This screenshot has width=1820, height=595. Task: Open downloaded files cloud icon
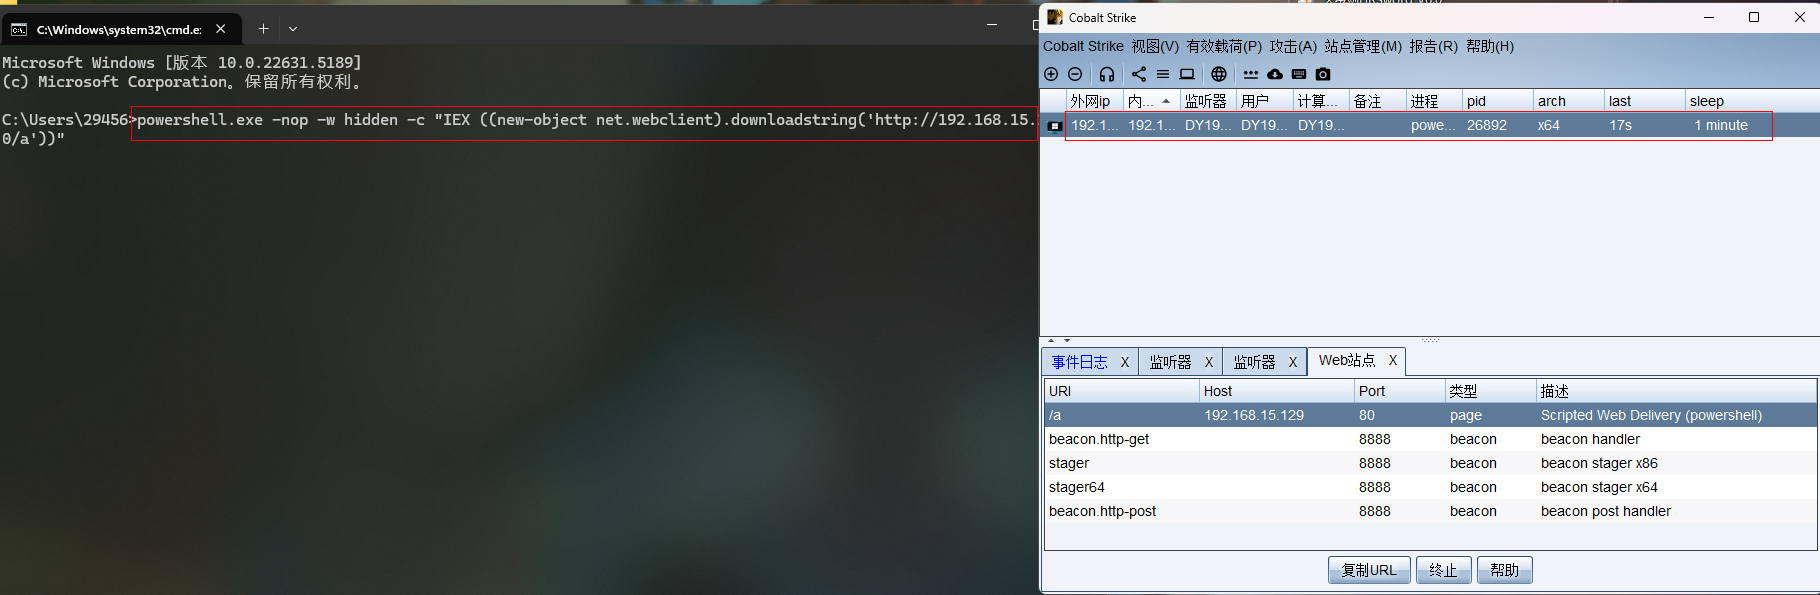pyautogui.click(x=1275, y=74)
